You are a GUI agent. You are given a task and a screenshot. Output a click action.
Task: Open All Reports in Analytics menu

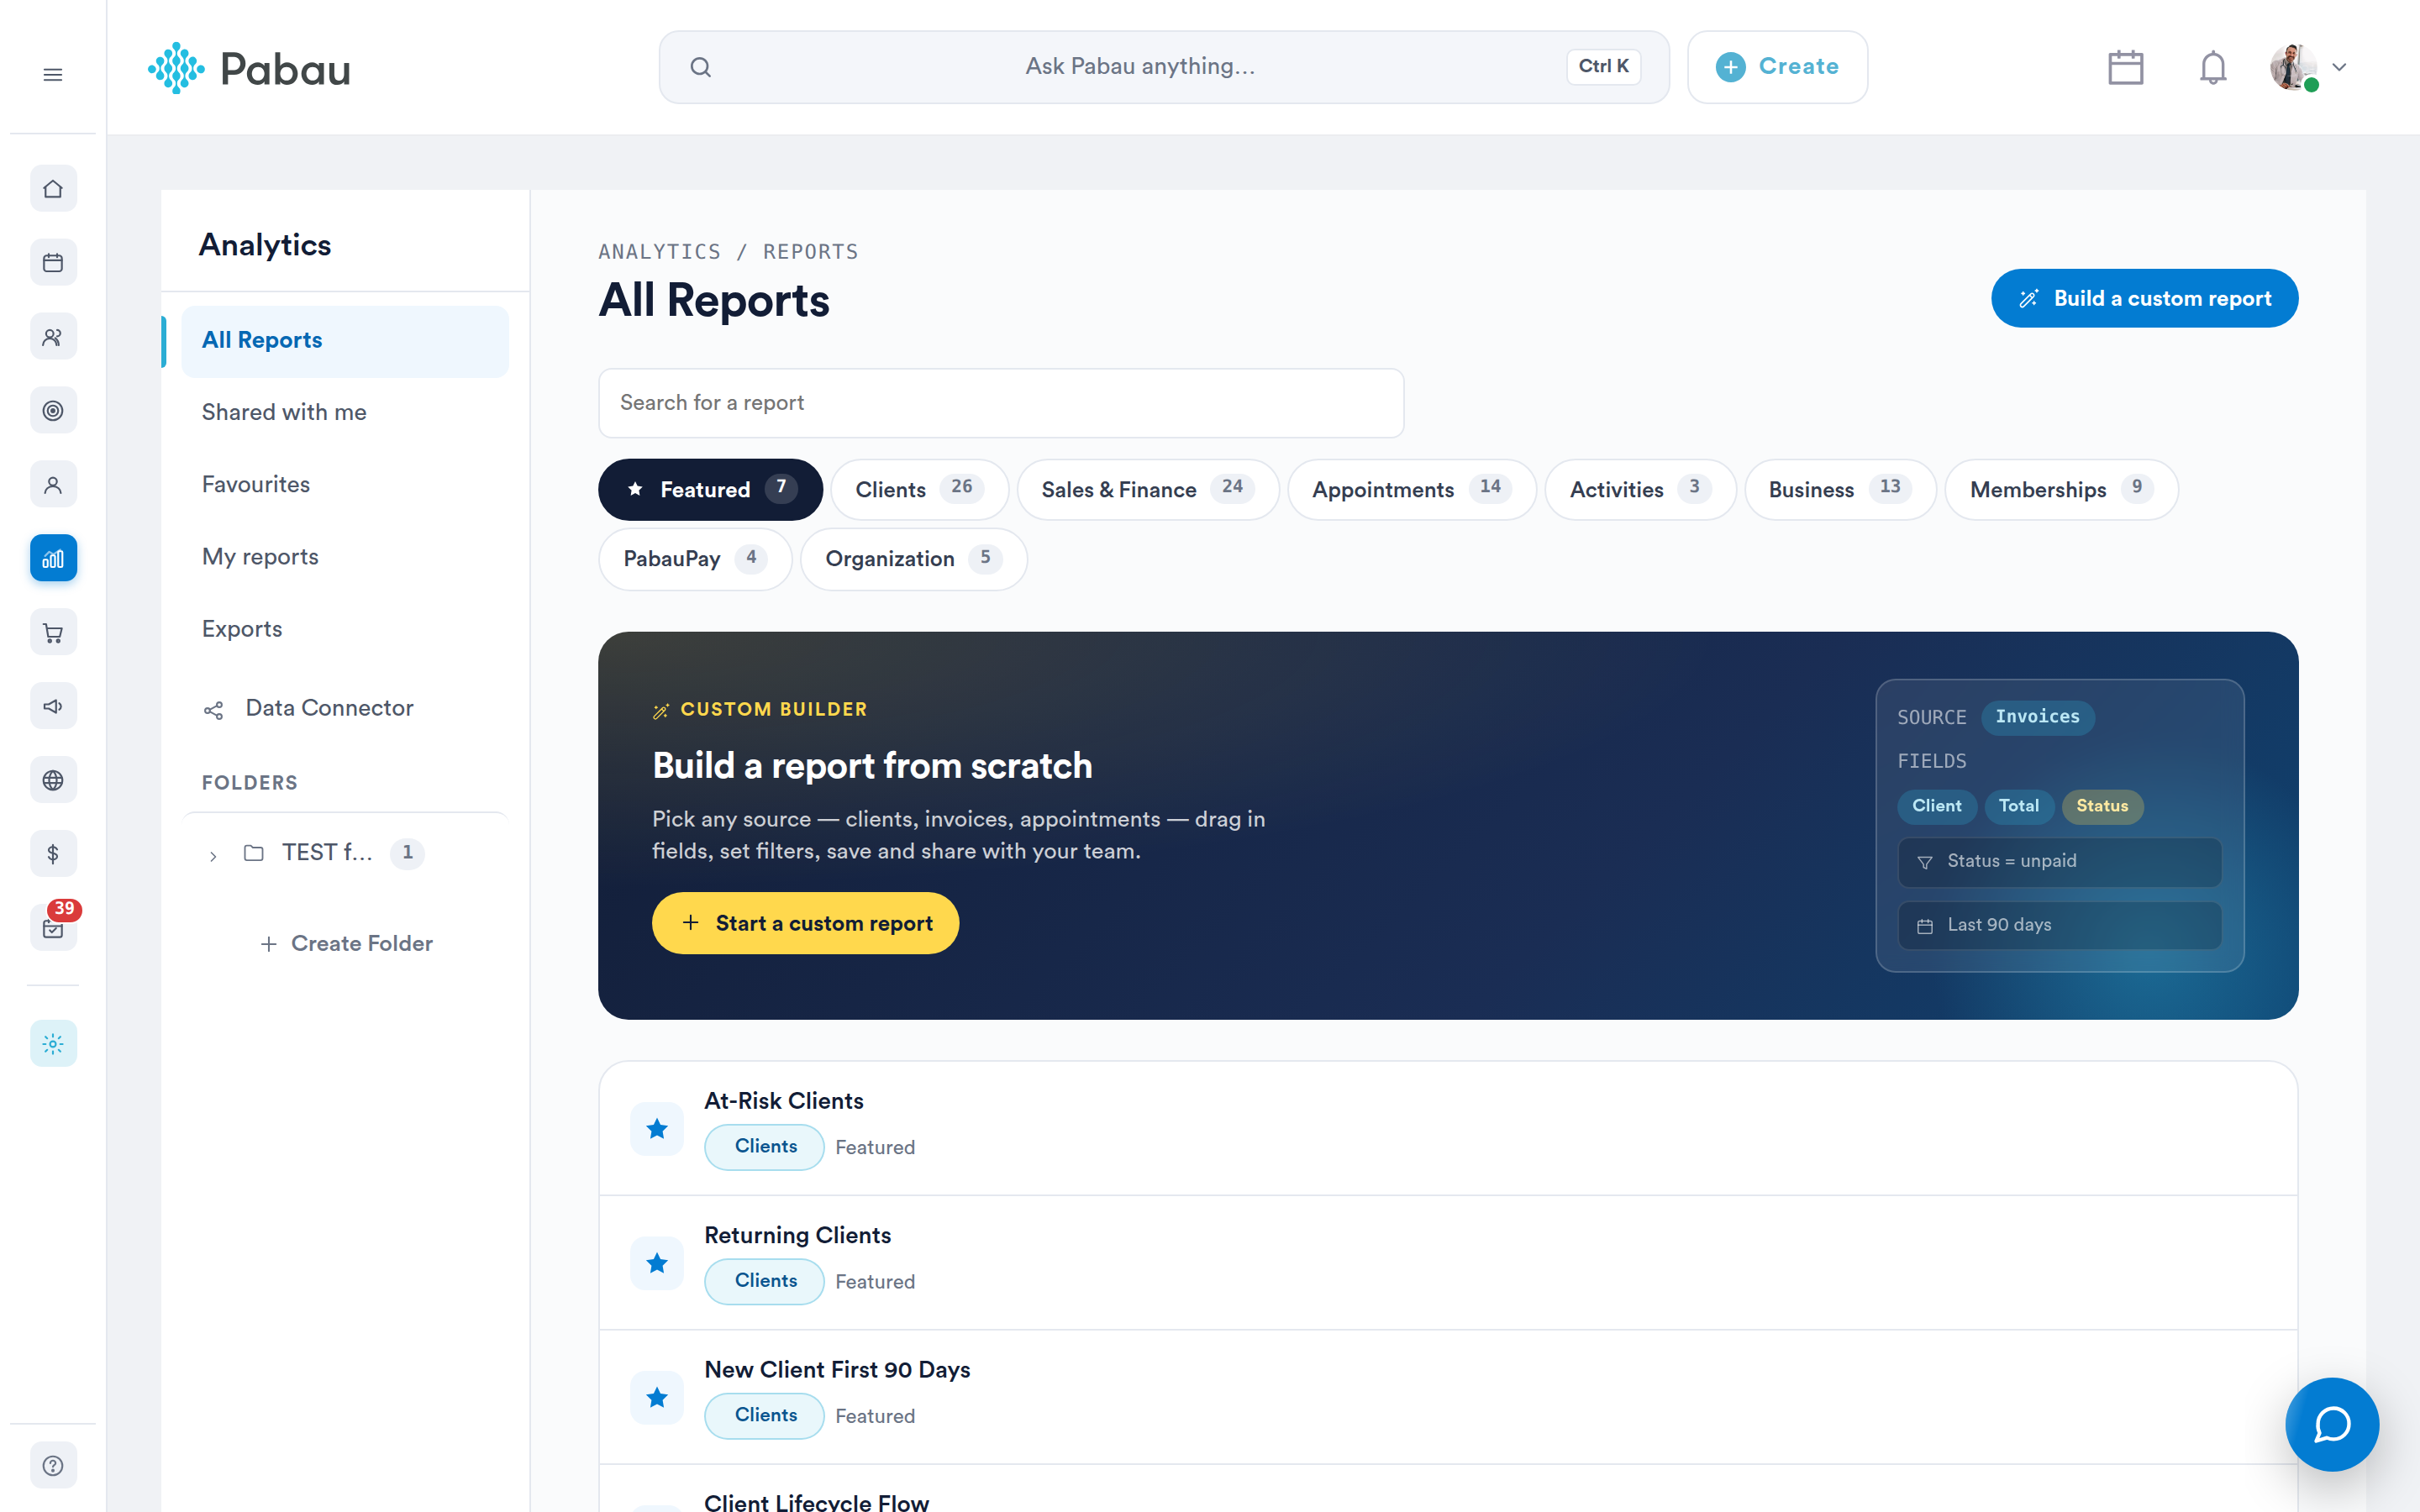tap(345, 341)
